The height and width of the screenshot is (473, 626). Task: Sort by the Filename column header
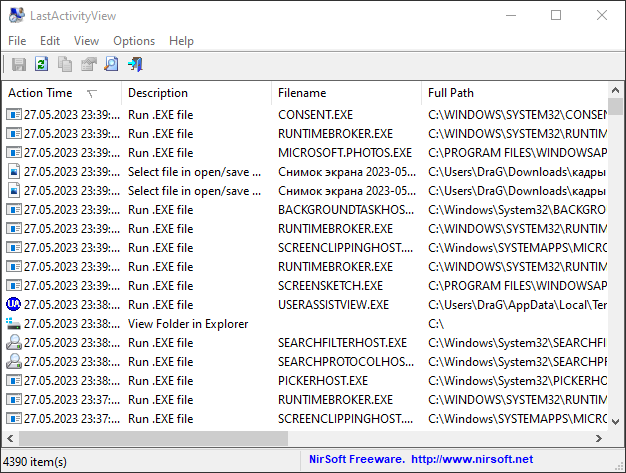point(302,93)
